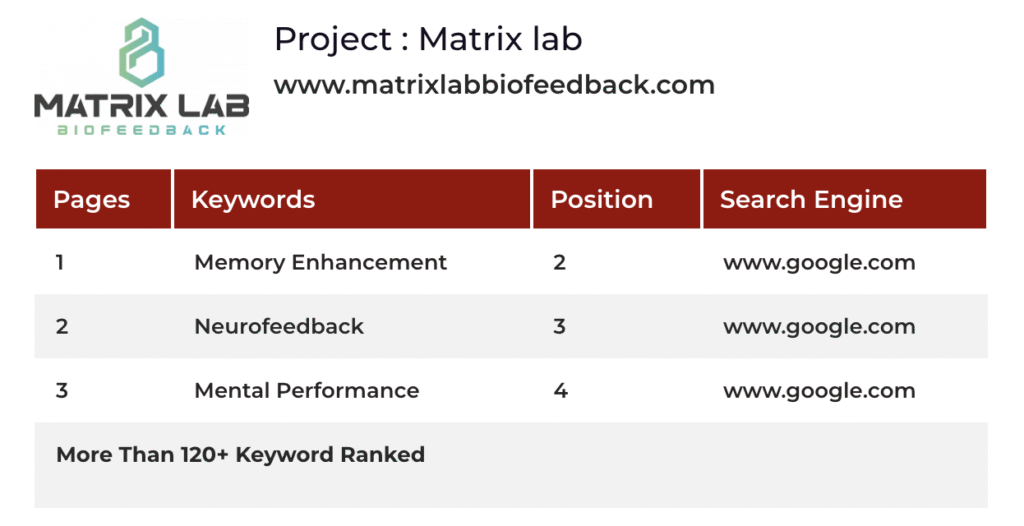Click the Search Engine column header
Viewport: 1024px width, 526px height.
(x=811, y=199)
